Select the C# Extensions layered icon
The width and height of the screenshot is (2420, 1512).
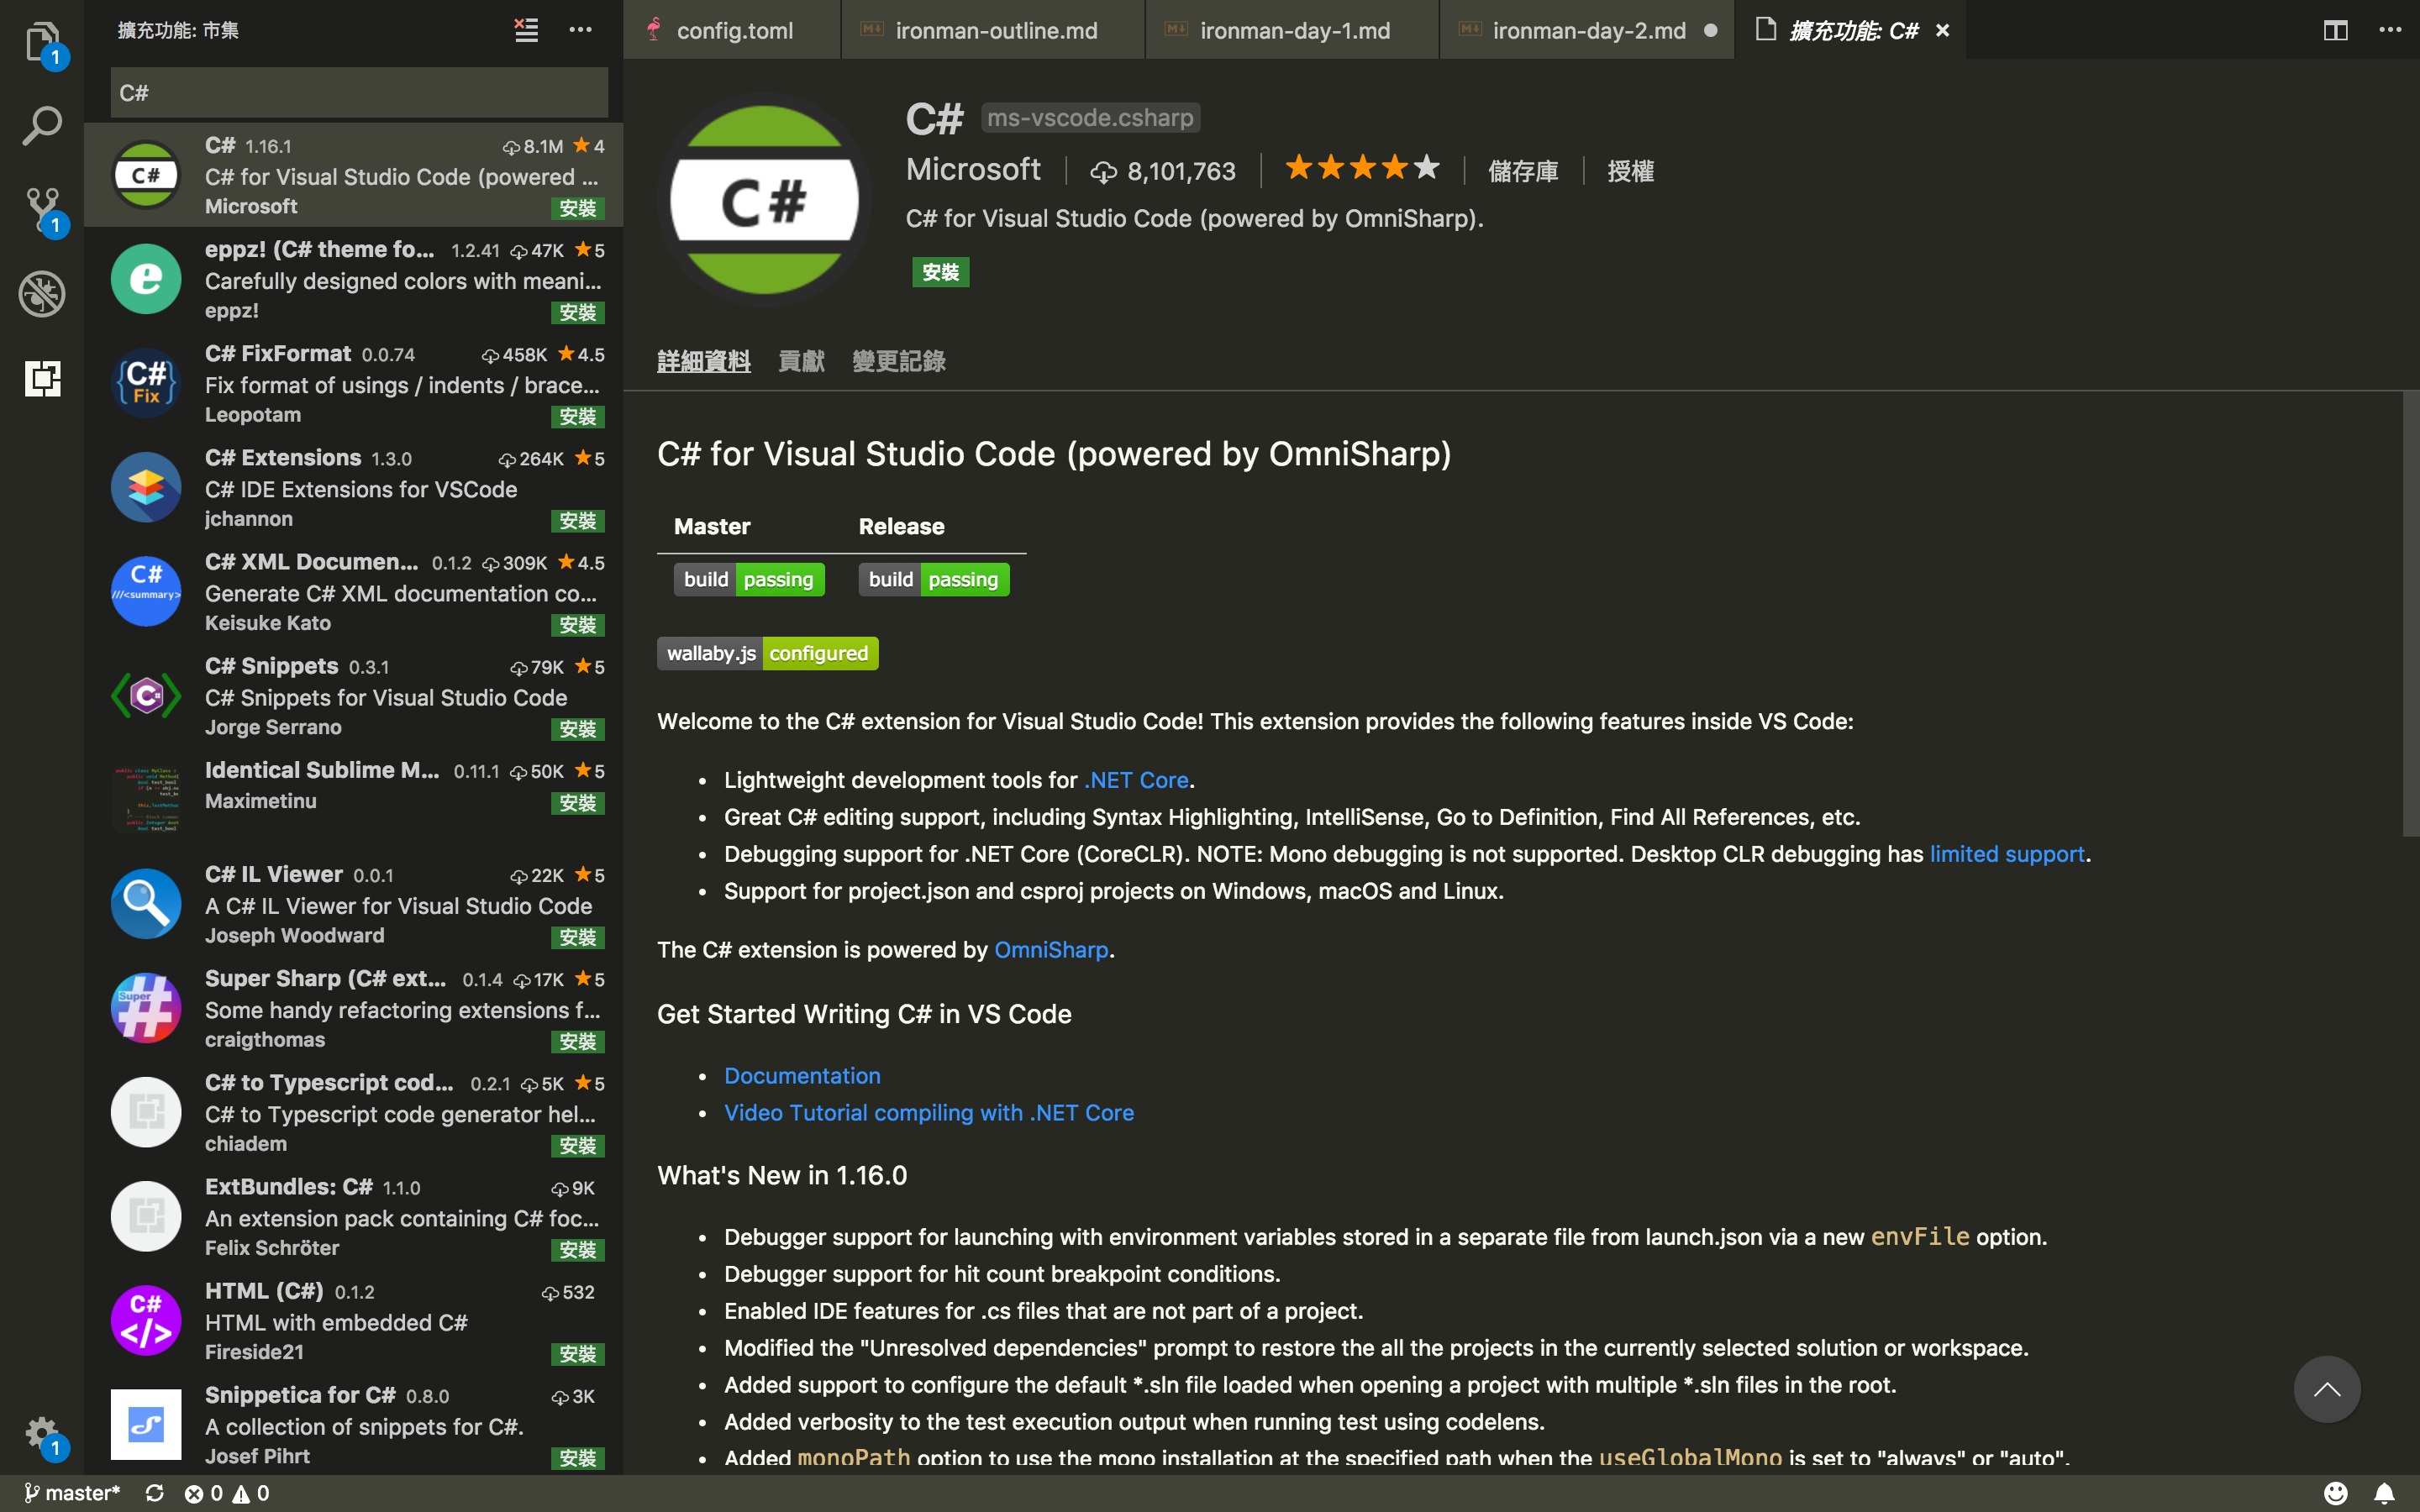point(146,487)
